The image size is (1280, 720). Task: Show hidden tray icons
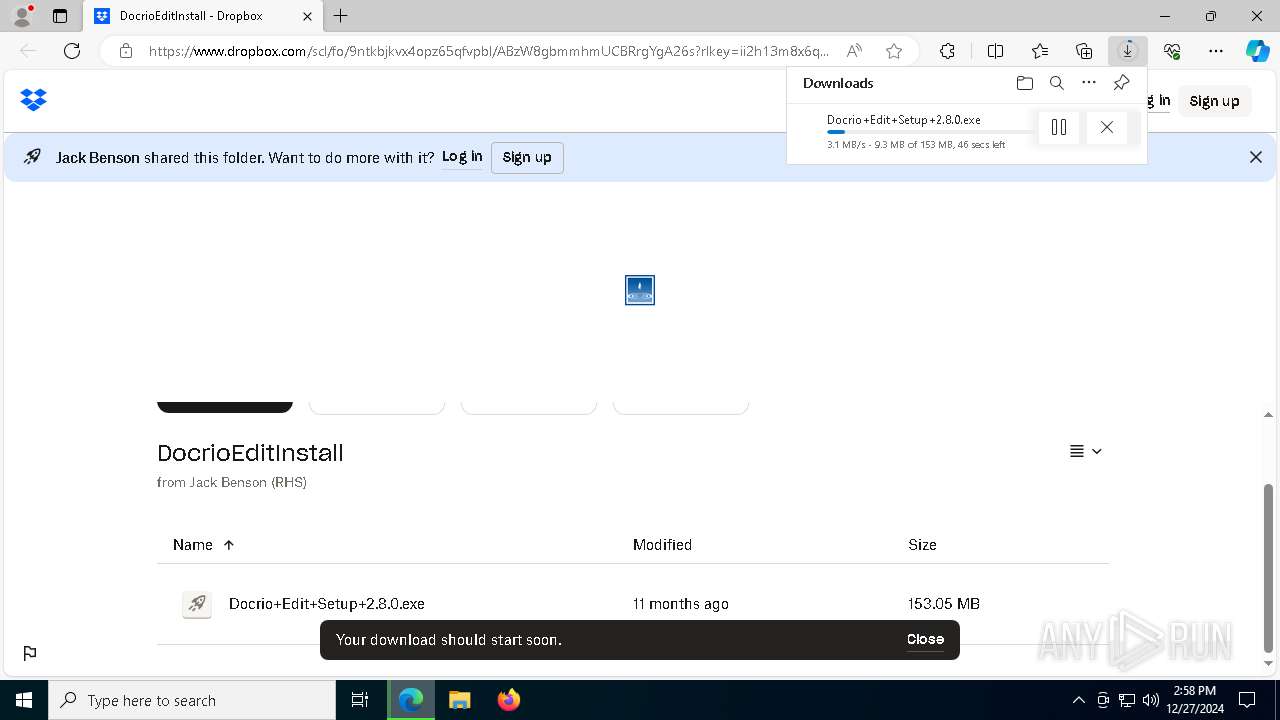point(1078,700)
